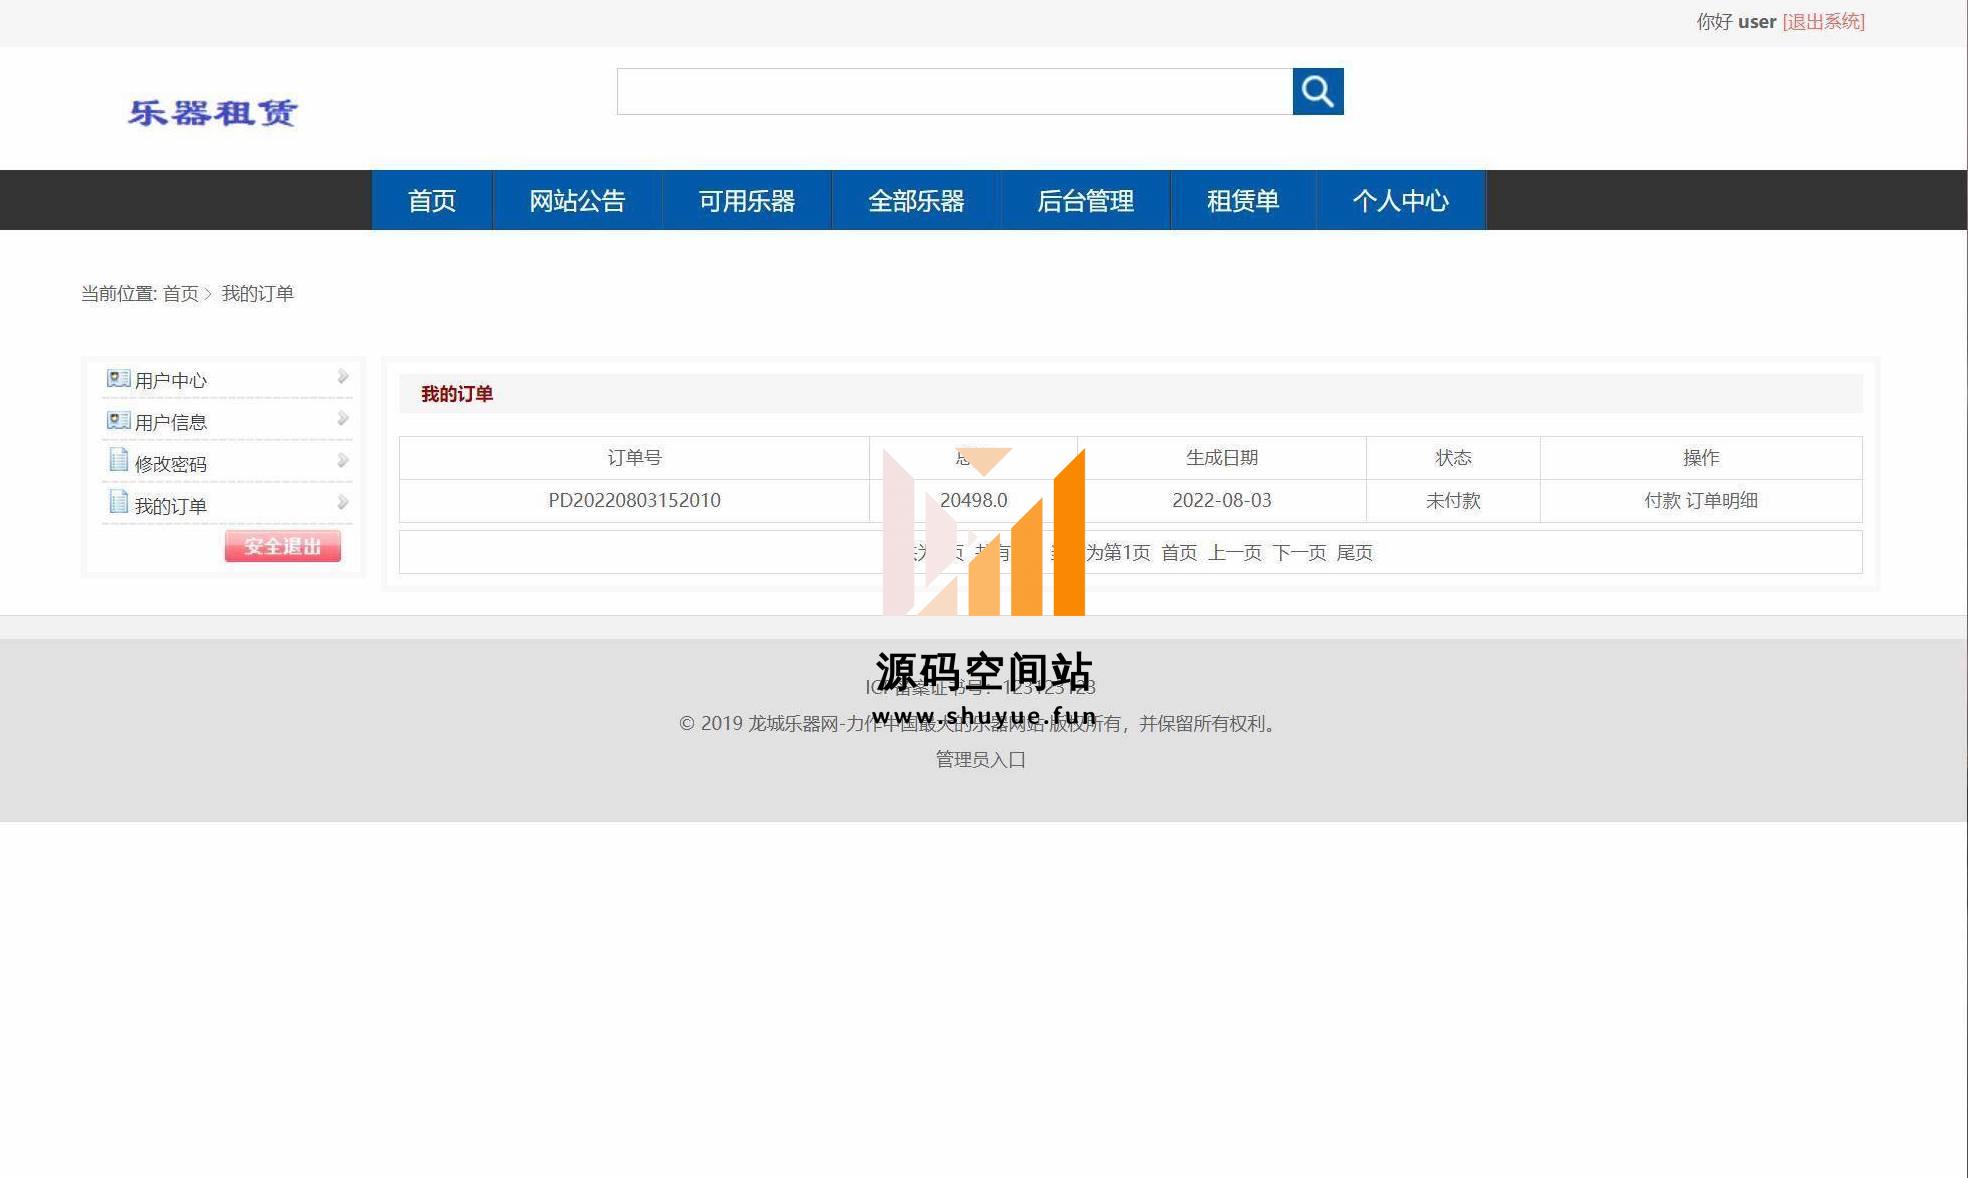Click the 乐器租赁 site logo
The width and height of the screenshot is (1968, 1178).
(213, 112)
